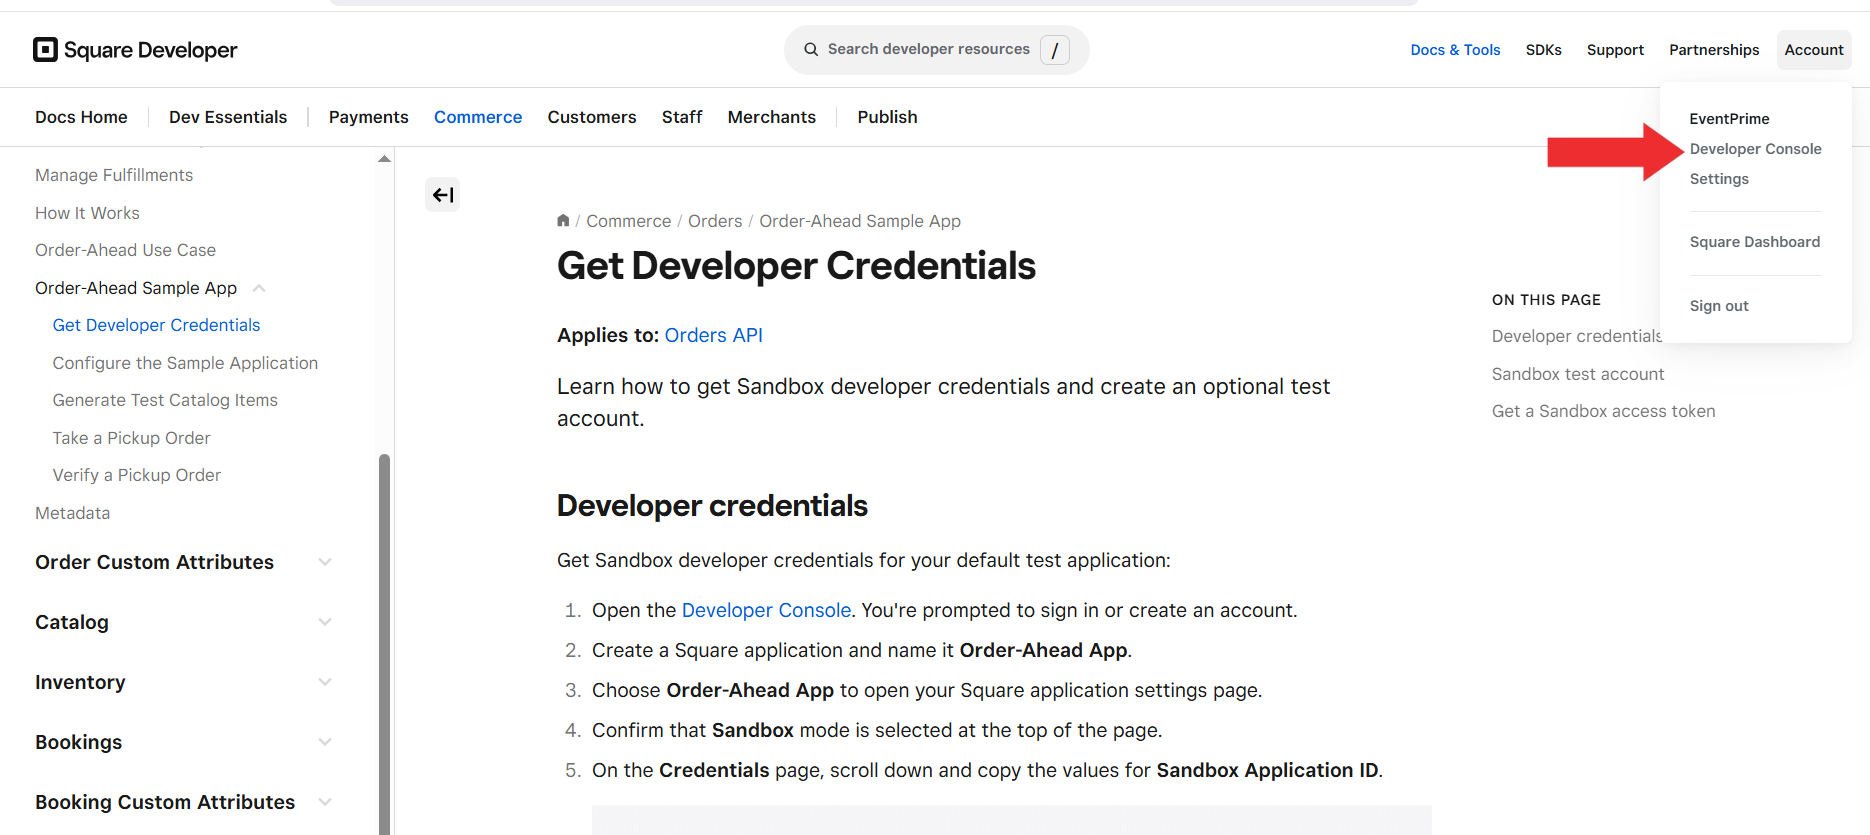Expand the Bookings chevron
This screenshot has height=835, width=1870.
pyautogui.click(x=325, y=742)
